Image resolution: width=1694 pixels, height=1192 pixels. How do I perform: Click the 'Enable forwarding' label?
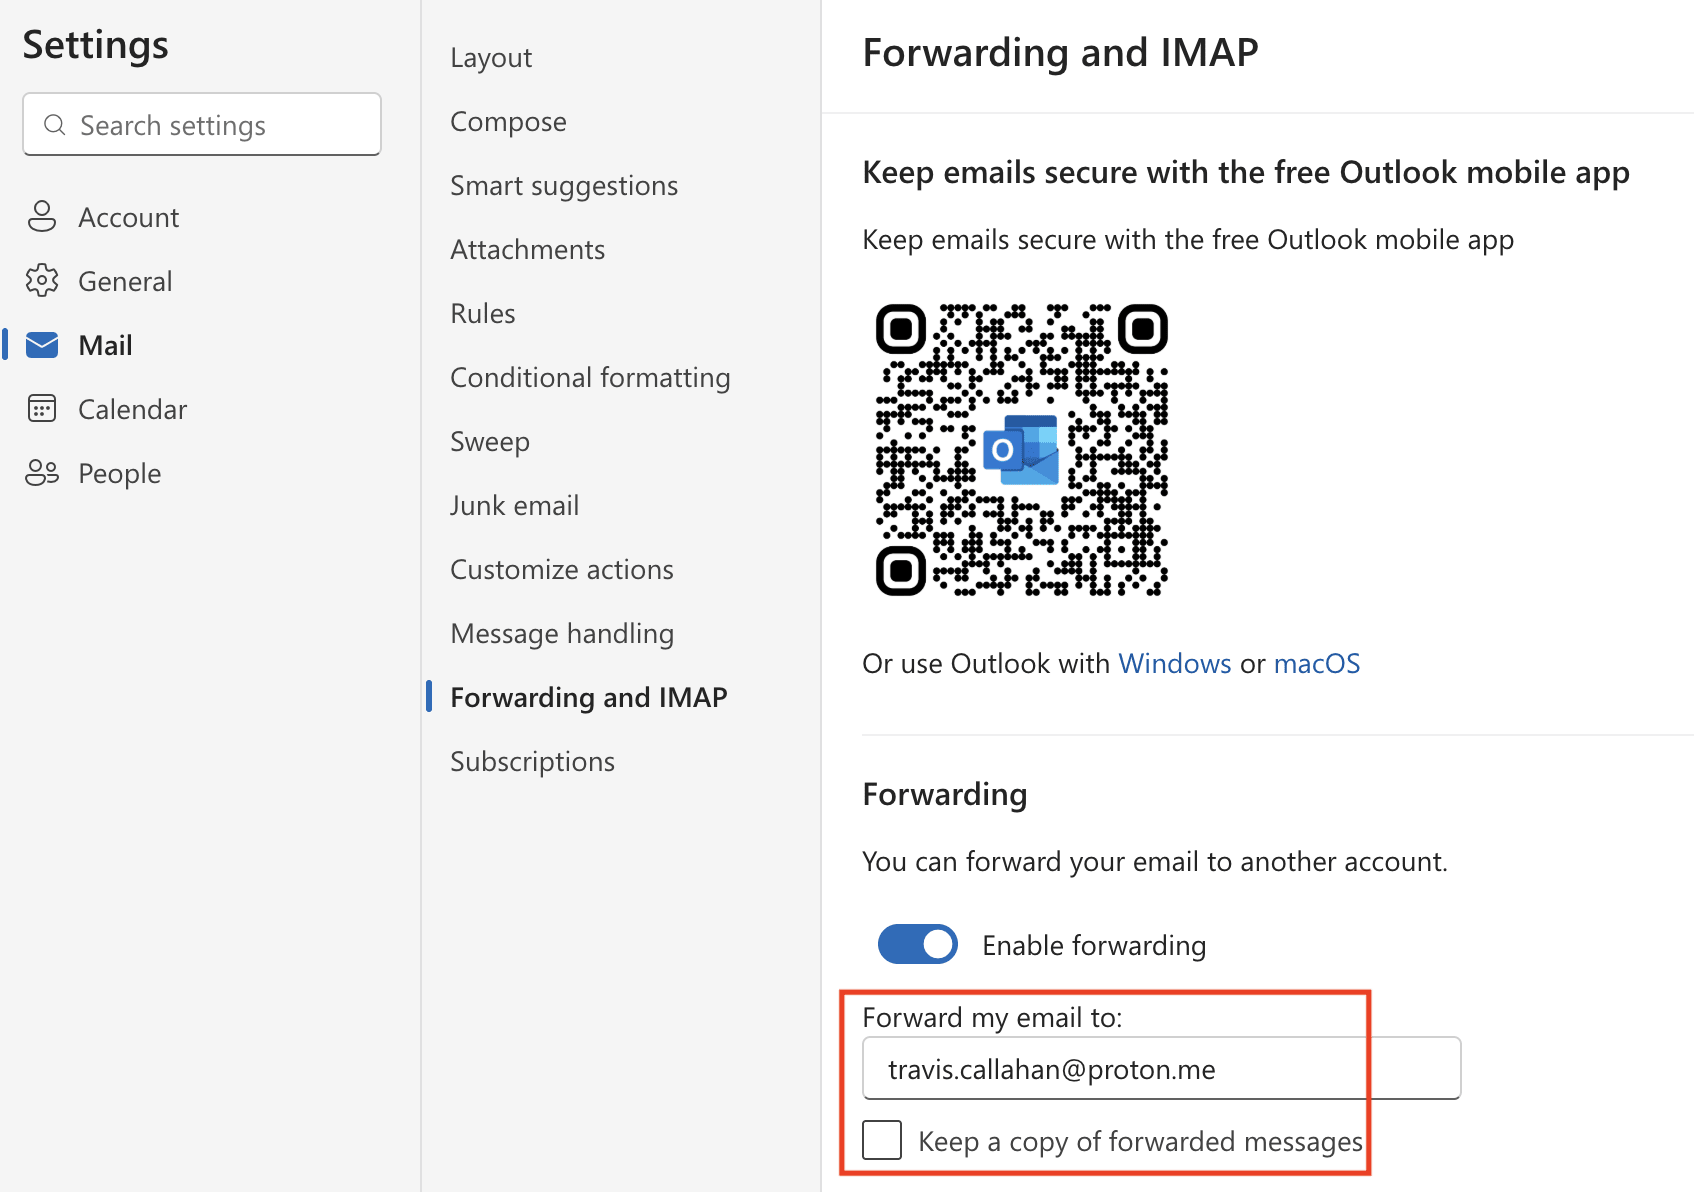point(1094,945)
